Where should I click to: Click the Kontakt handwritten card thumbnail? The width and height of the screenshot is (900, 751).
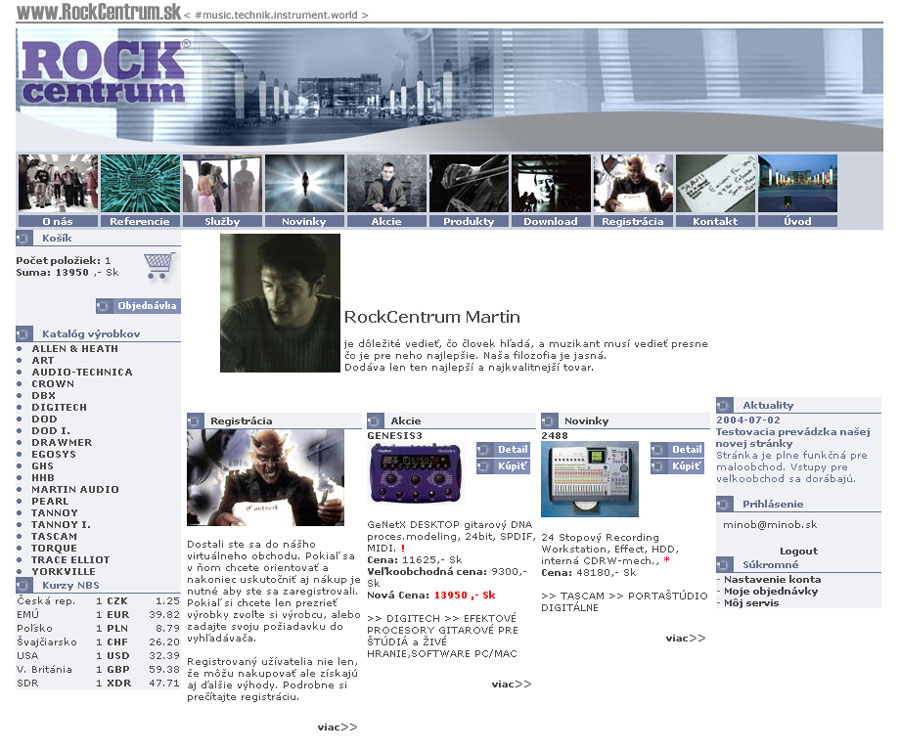click(715, 183)
